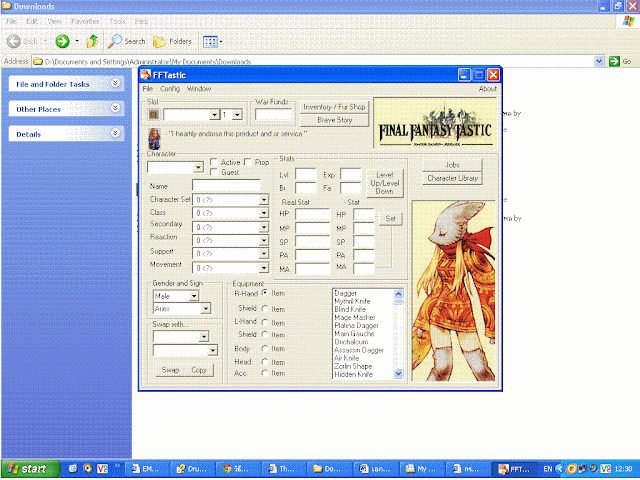This screenshot has width=640, height=480.
Task: Enable the Active checkbox
Action: [213, 162]
